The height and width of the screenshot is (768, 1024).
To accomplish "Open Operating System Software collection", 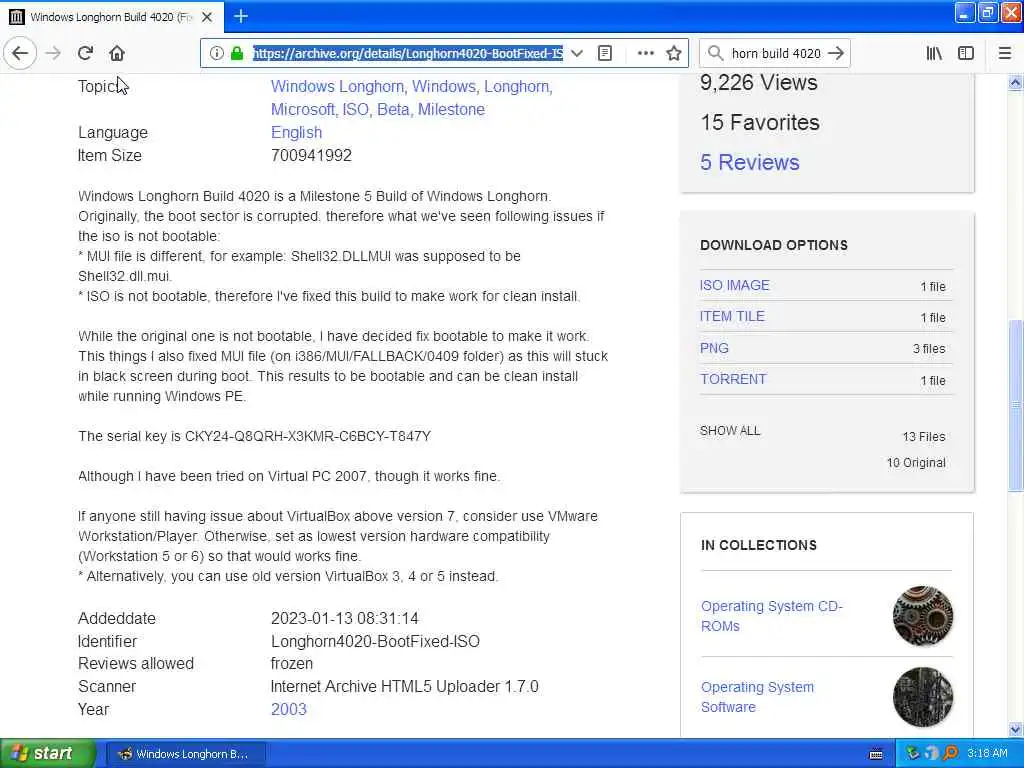I will 758,697.
